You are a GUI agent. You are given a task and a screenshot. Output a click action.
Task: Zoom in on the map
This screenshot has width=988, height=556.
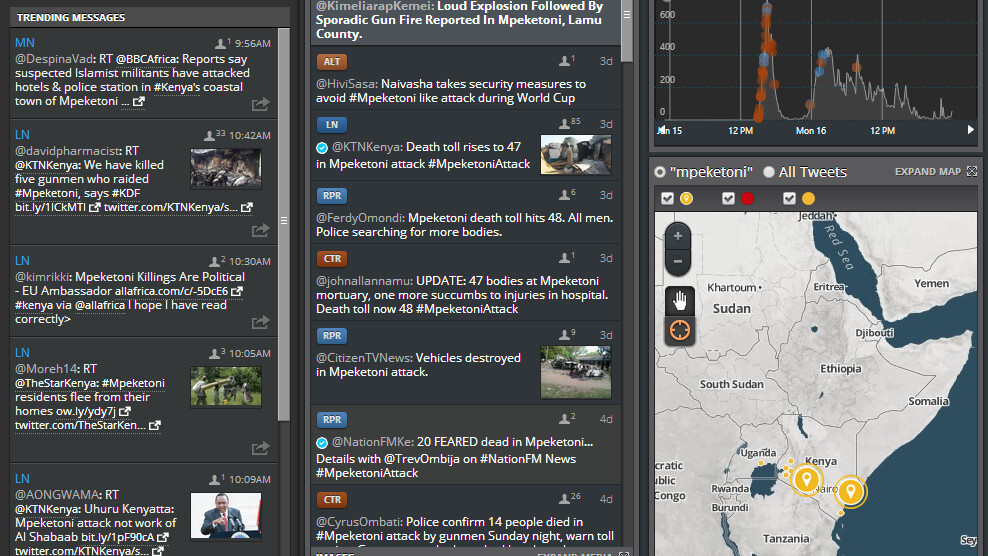click(x=678, y=237)
